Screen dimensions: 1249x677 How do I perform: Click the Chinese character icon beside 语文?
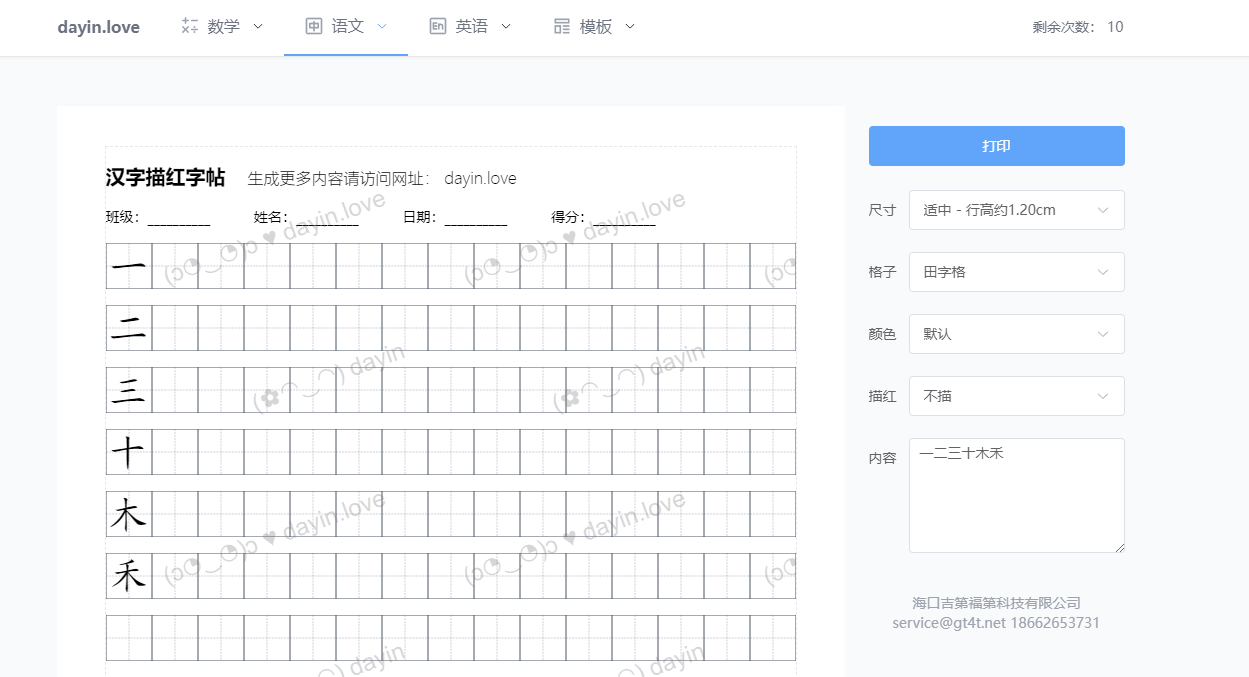(313, 27)
